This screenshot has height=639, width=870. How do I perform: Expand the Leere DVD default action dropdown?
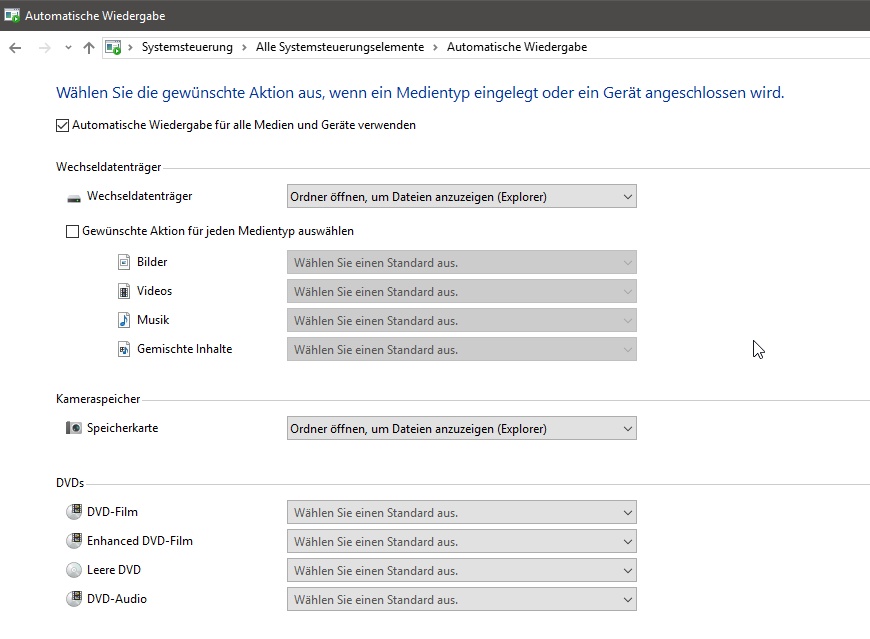tap(461, 571)
